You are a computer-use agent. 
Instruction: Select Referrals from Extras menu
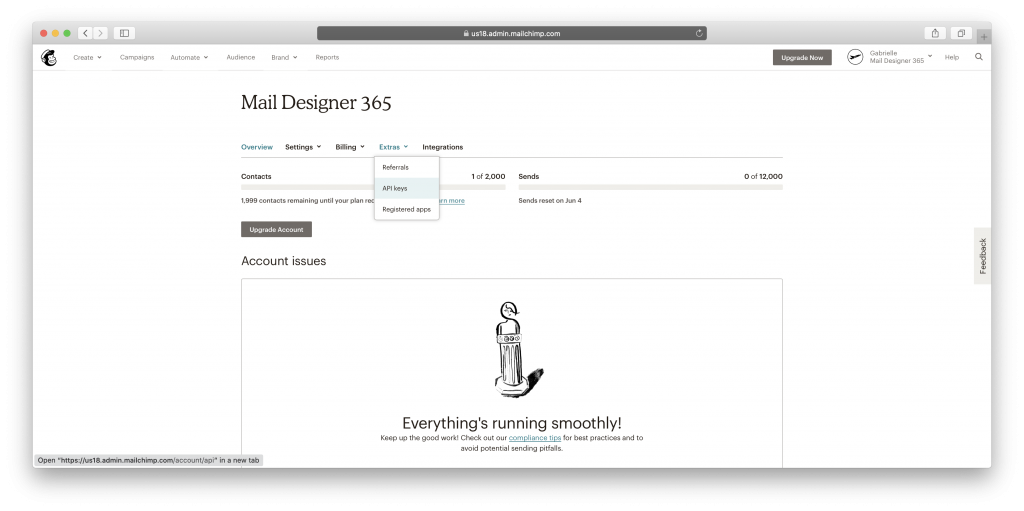click(406, 167)
